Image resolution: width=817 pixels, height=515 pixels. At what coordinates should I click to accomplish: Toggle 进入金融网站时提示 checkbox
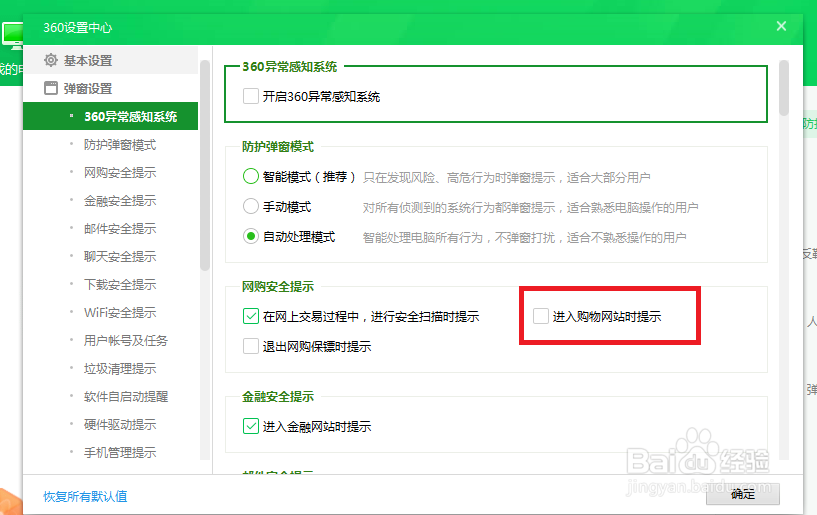[251, 426]
